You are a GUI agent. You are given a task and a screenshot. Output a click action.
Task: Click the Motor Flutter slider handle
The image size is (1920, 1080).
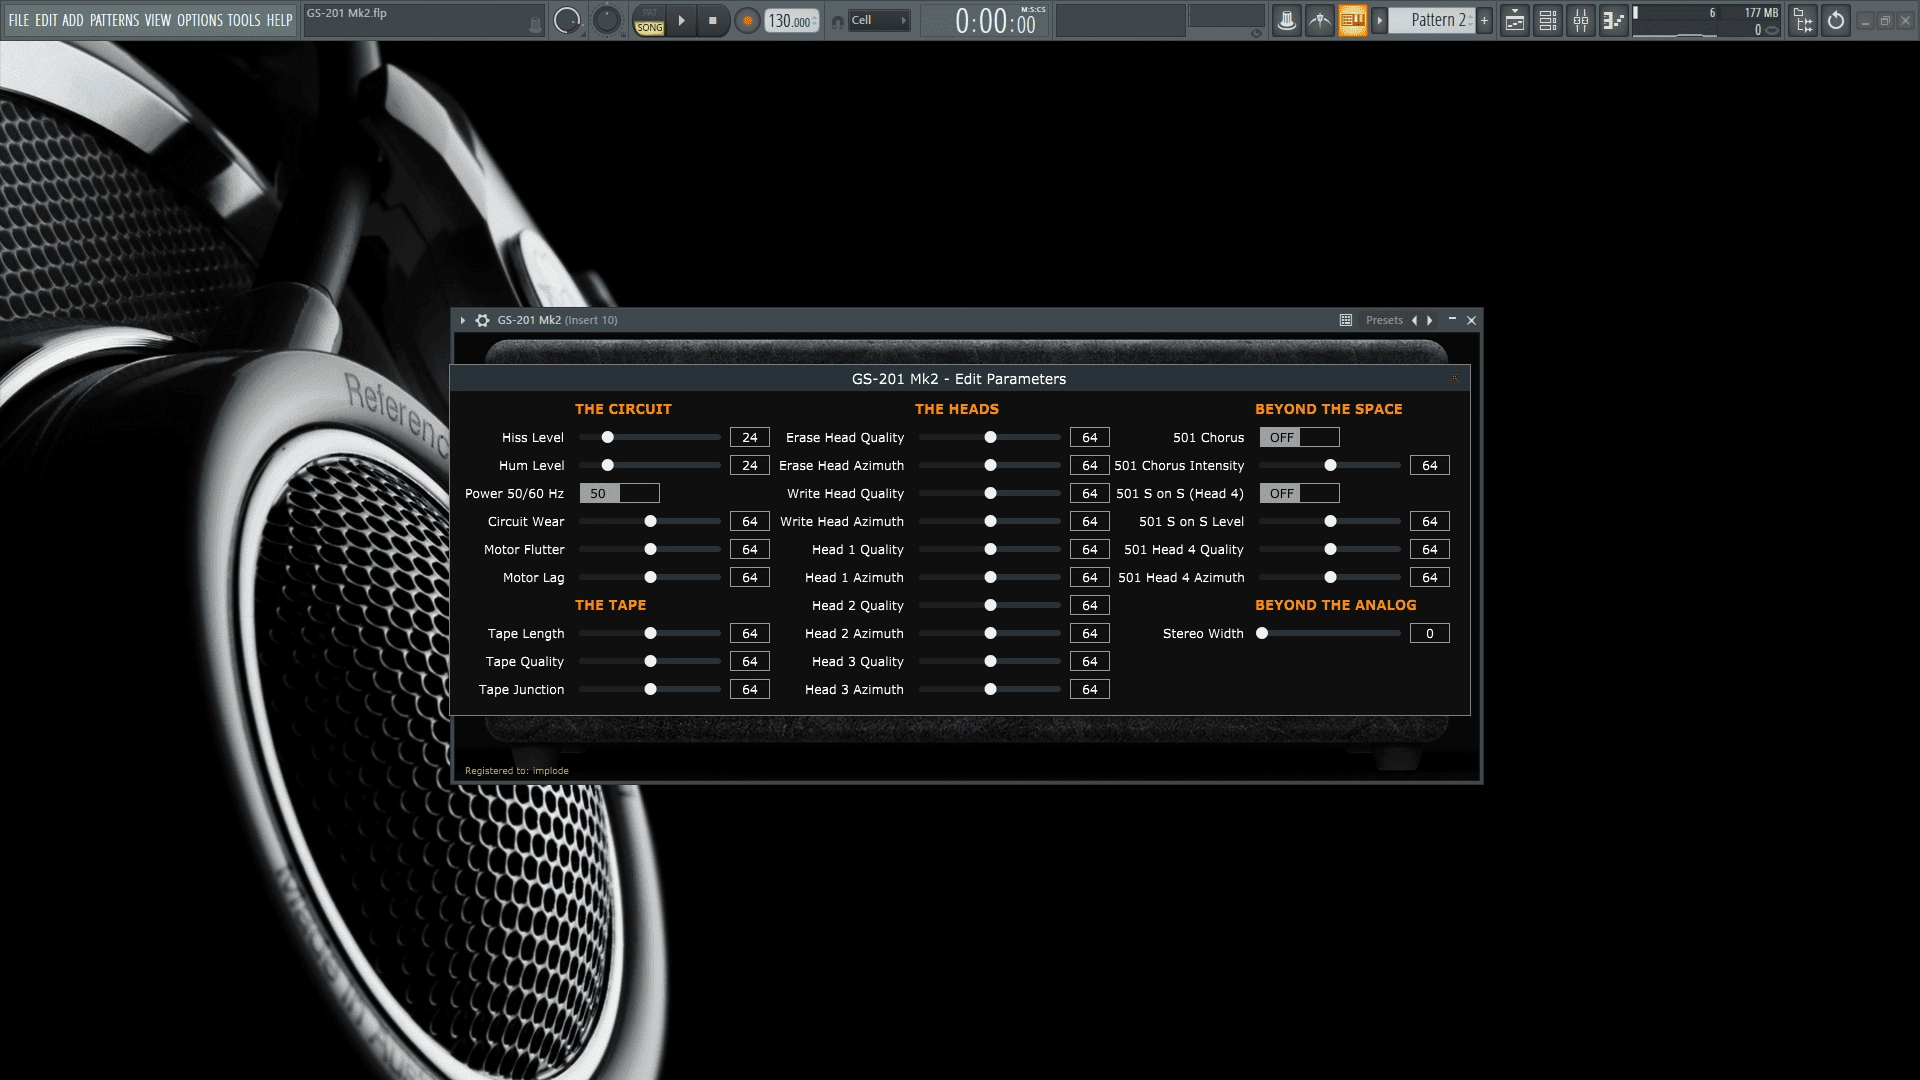[x=650, y=549]
